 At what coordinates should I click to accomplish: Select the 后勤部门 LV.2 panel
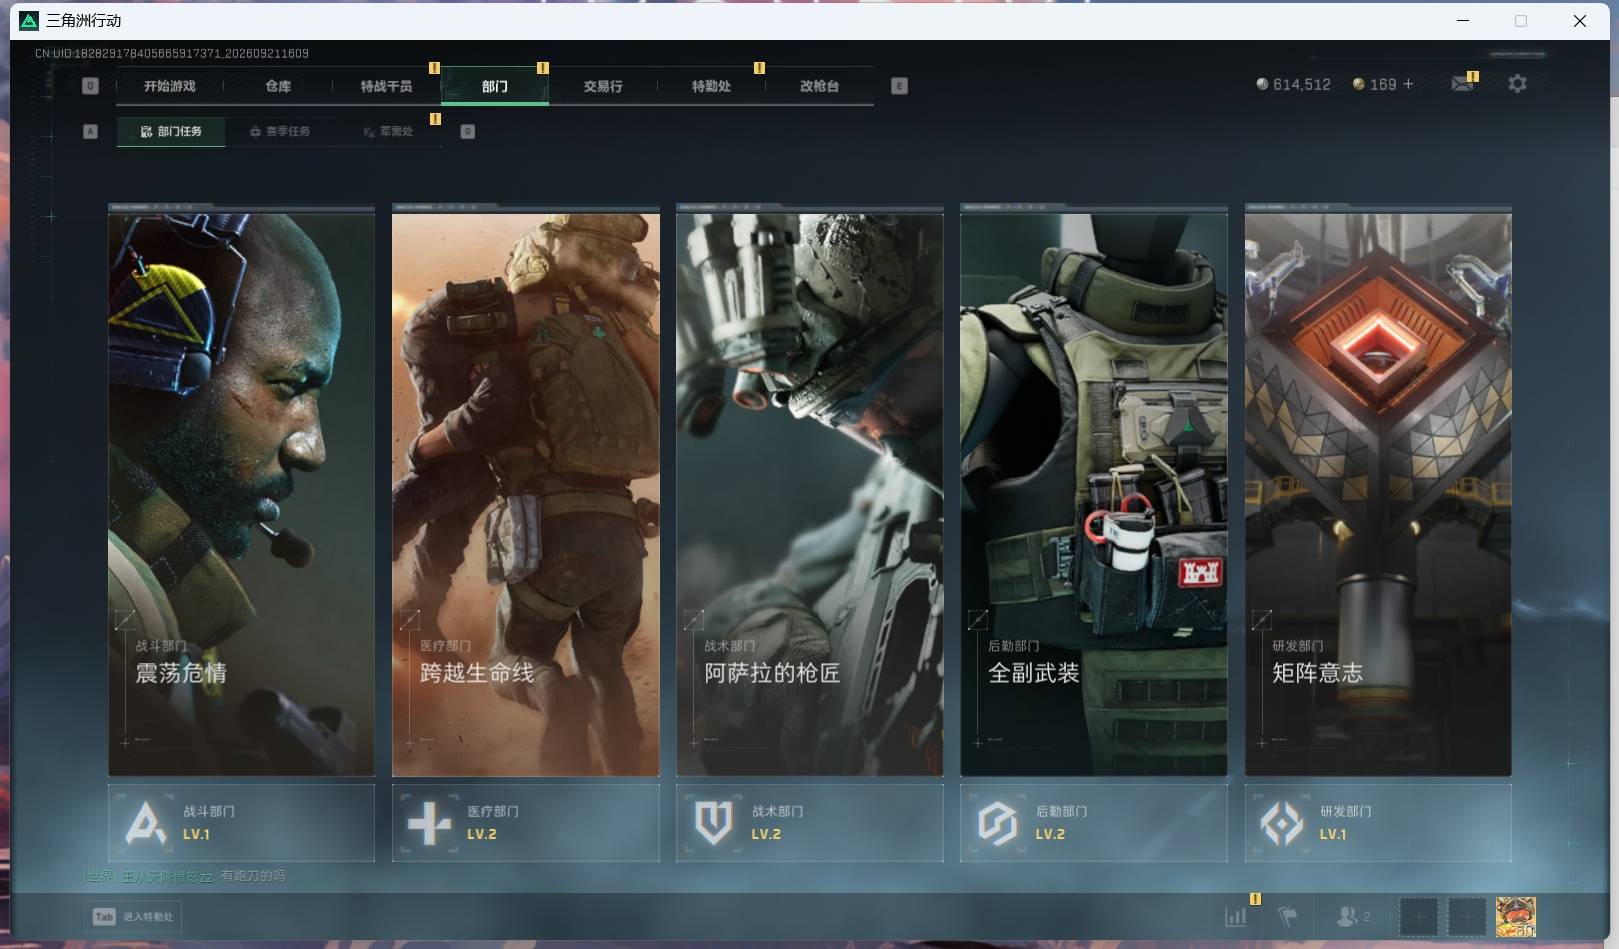(x=1093, y=823)
